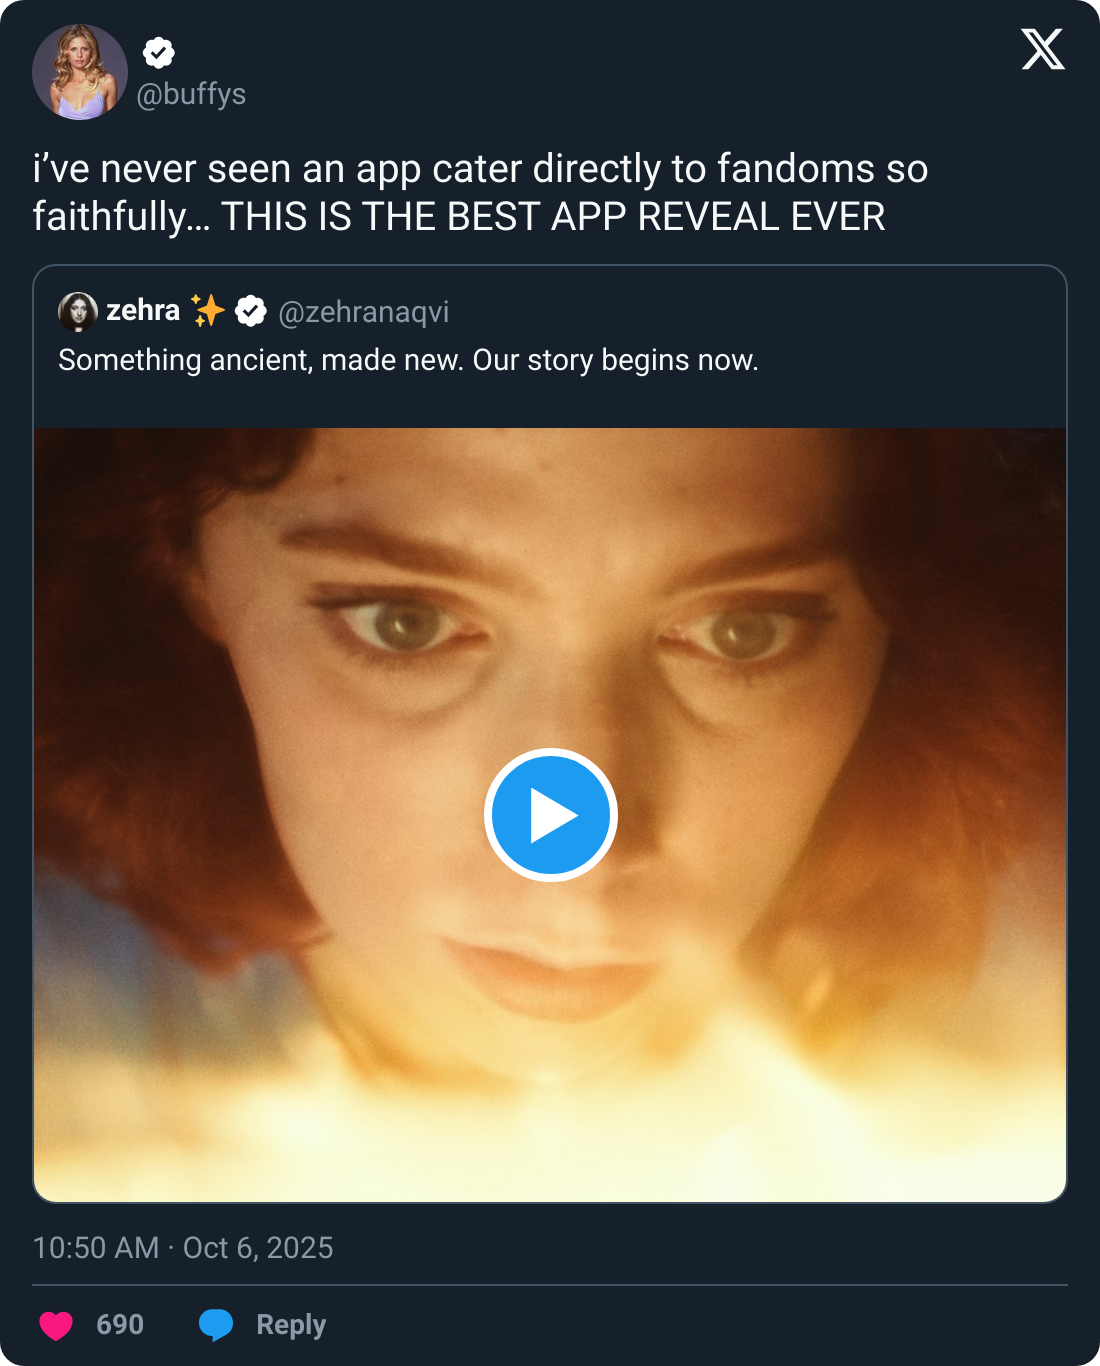Click the main tweet text about fandoms

[x=480, y=193]
